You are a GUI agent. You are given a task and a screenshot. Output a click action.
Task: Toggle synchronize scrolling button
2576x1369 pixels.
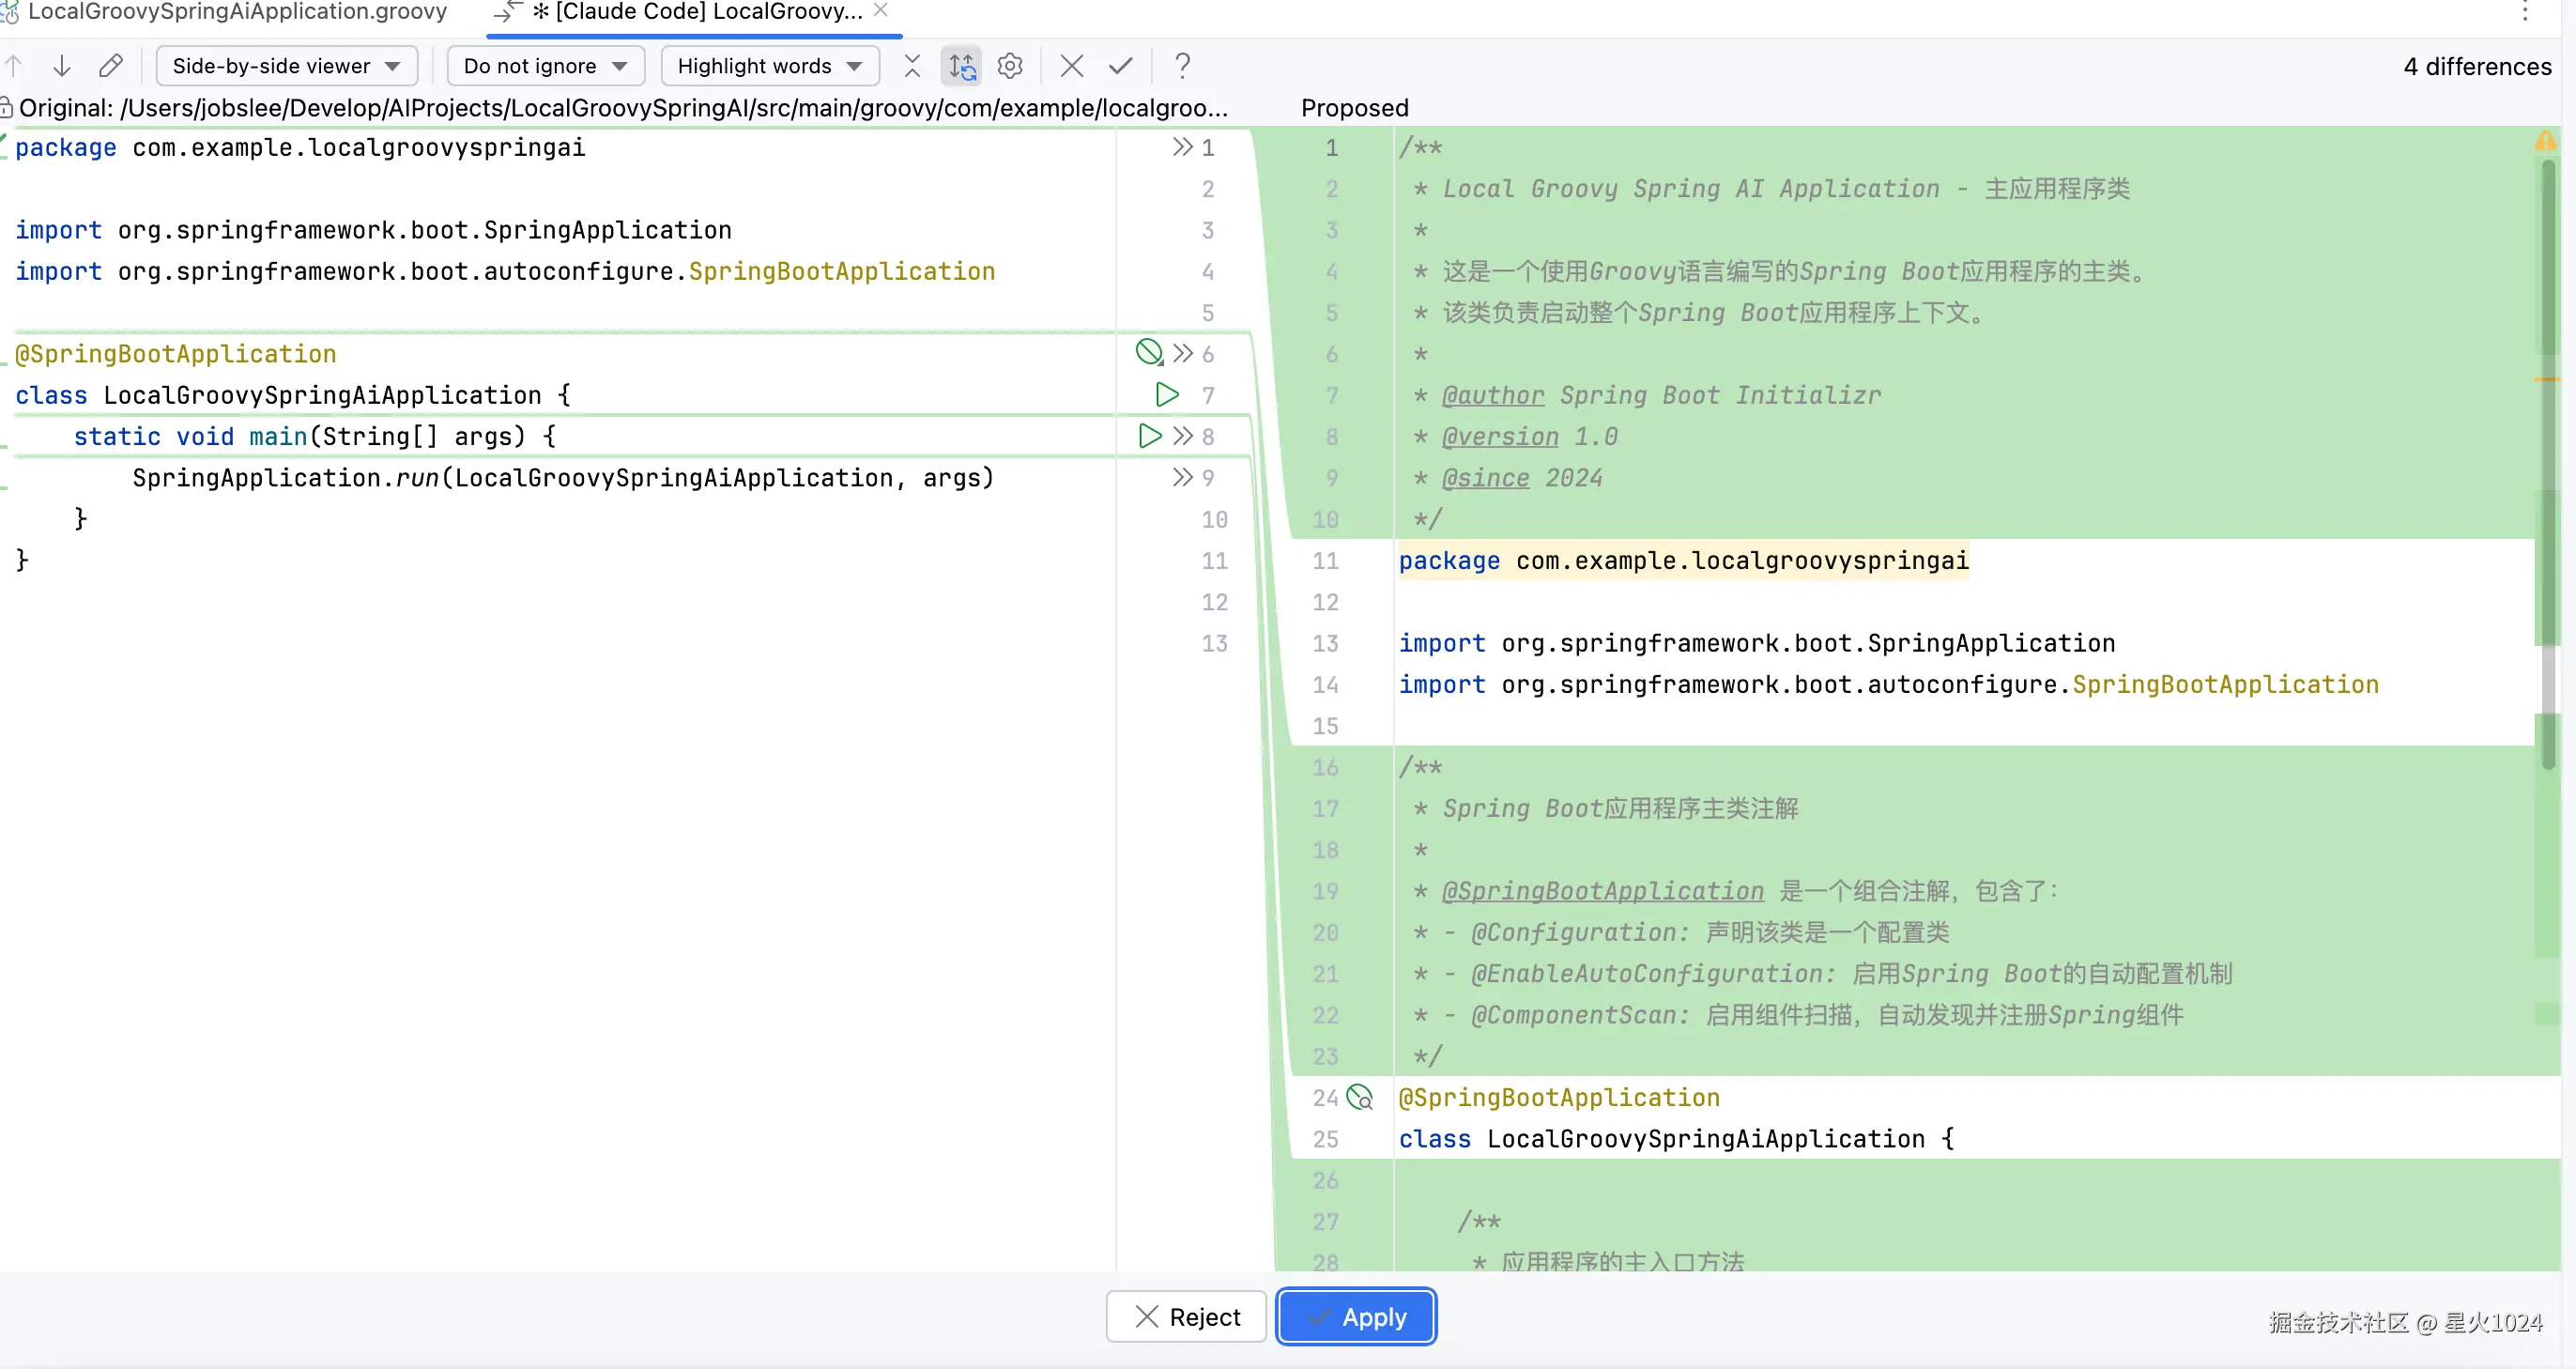962,66
